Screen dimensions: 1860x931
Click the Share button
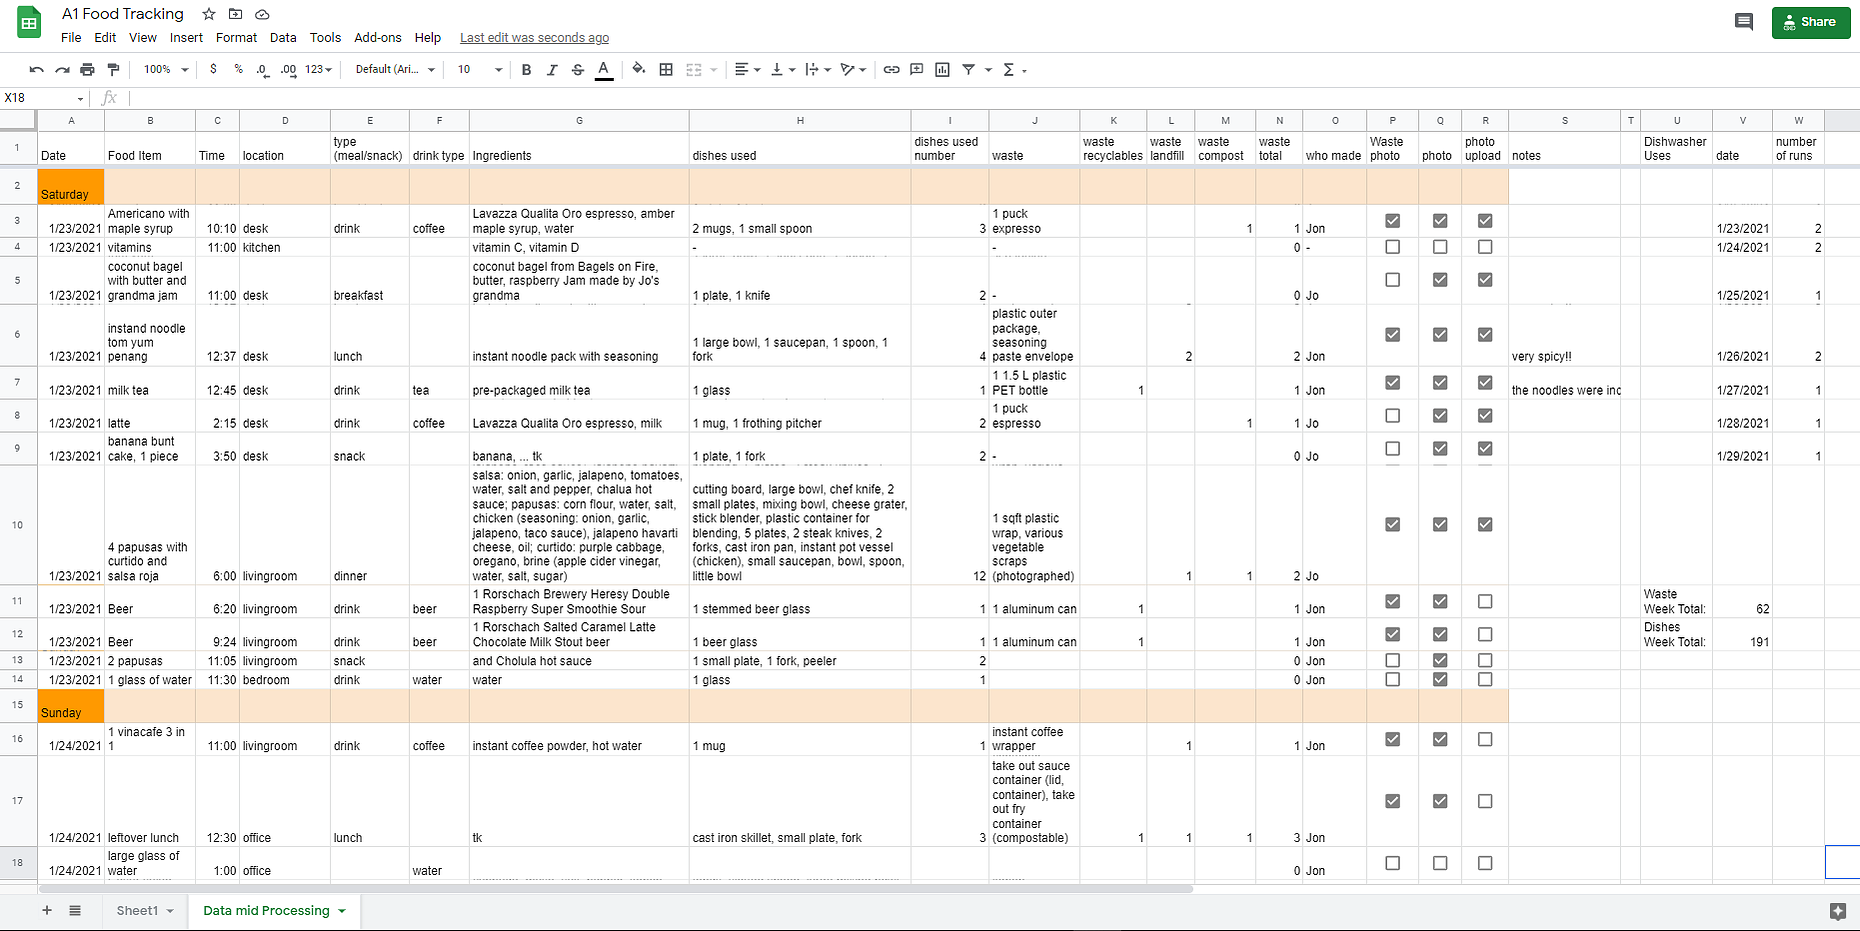tap(1811, 22)
